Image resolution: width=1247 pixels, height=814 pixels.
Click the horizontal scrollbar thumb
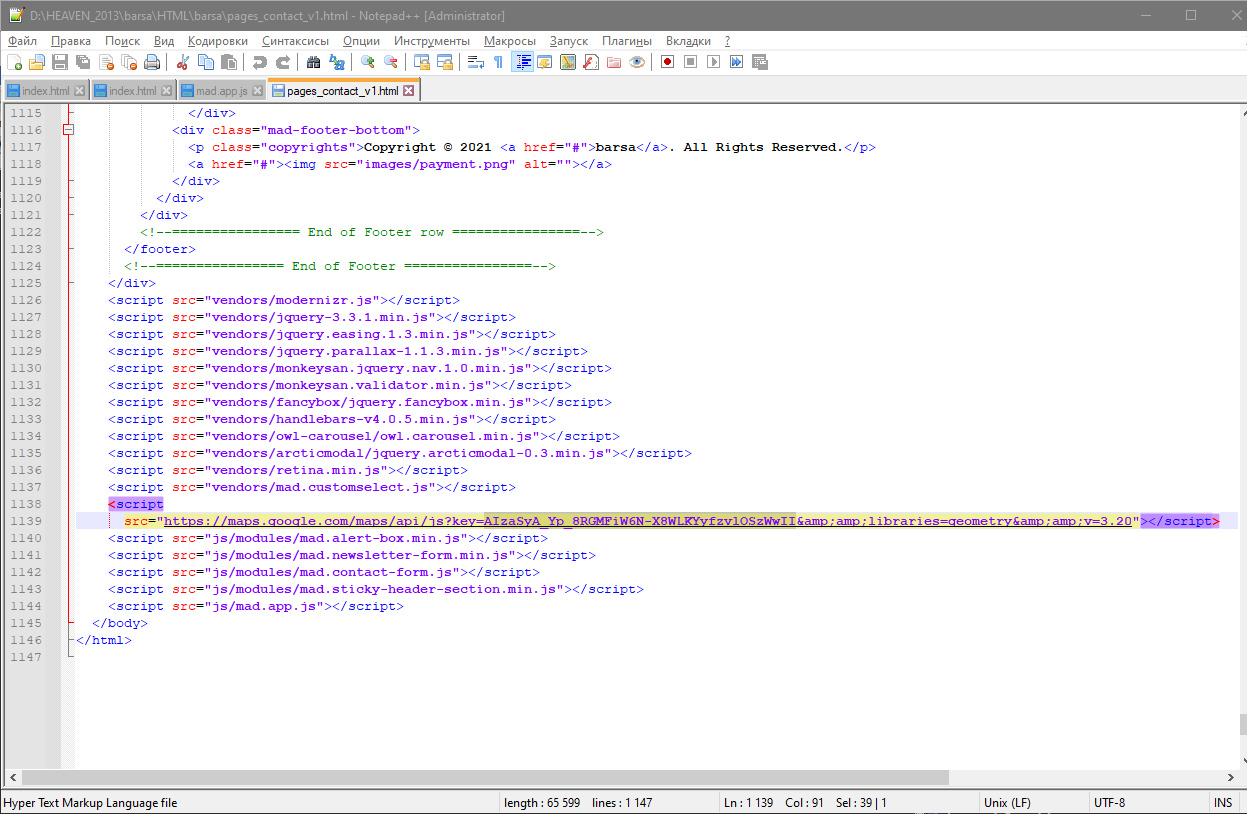485,777
